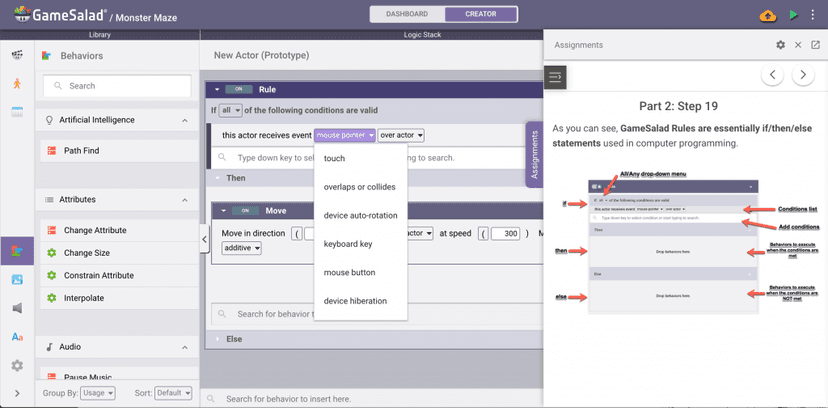Open the all/any conditions dropdown
The image size is (828, 408).
pos(231,110)
